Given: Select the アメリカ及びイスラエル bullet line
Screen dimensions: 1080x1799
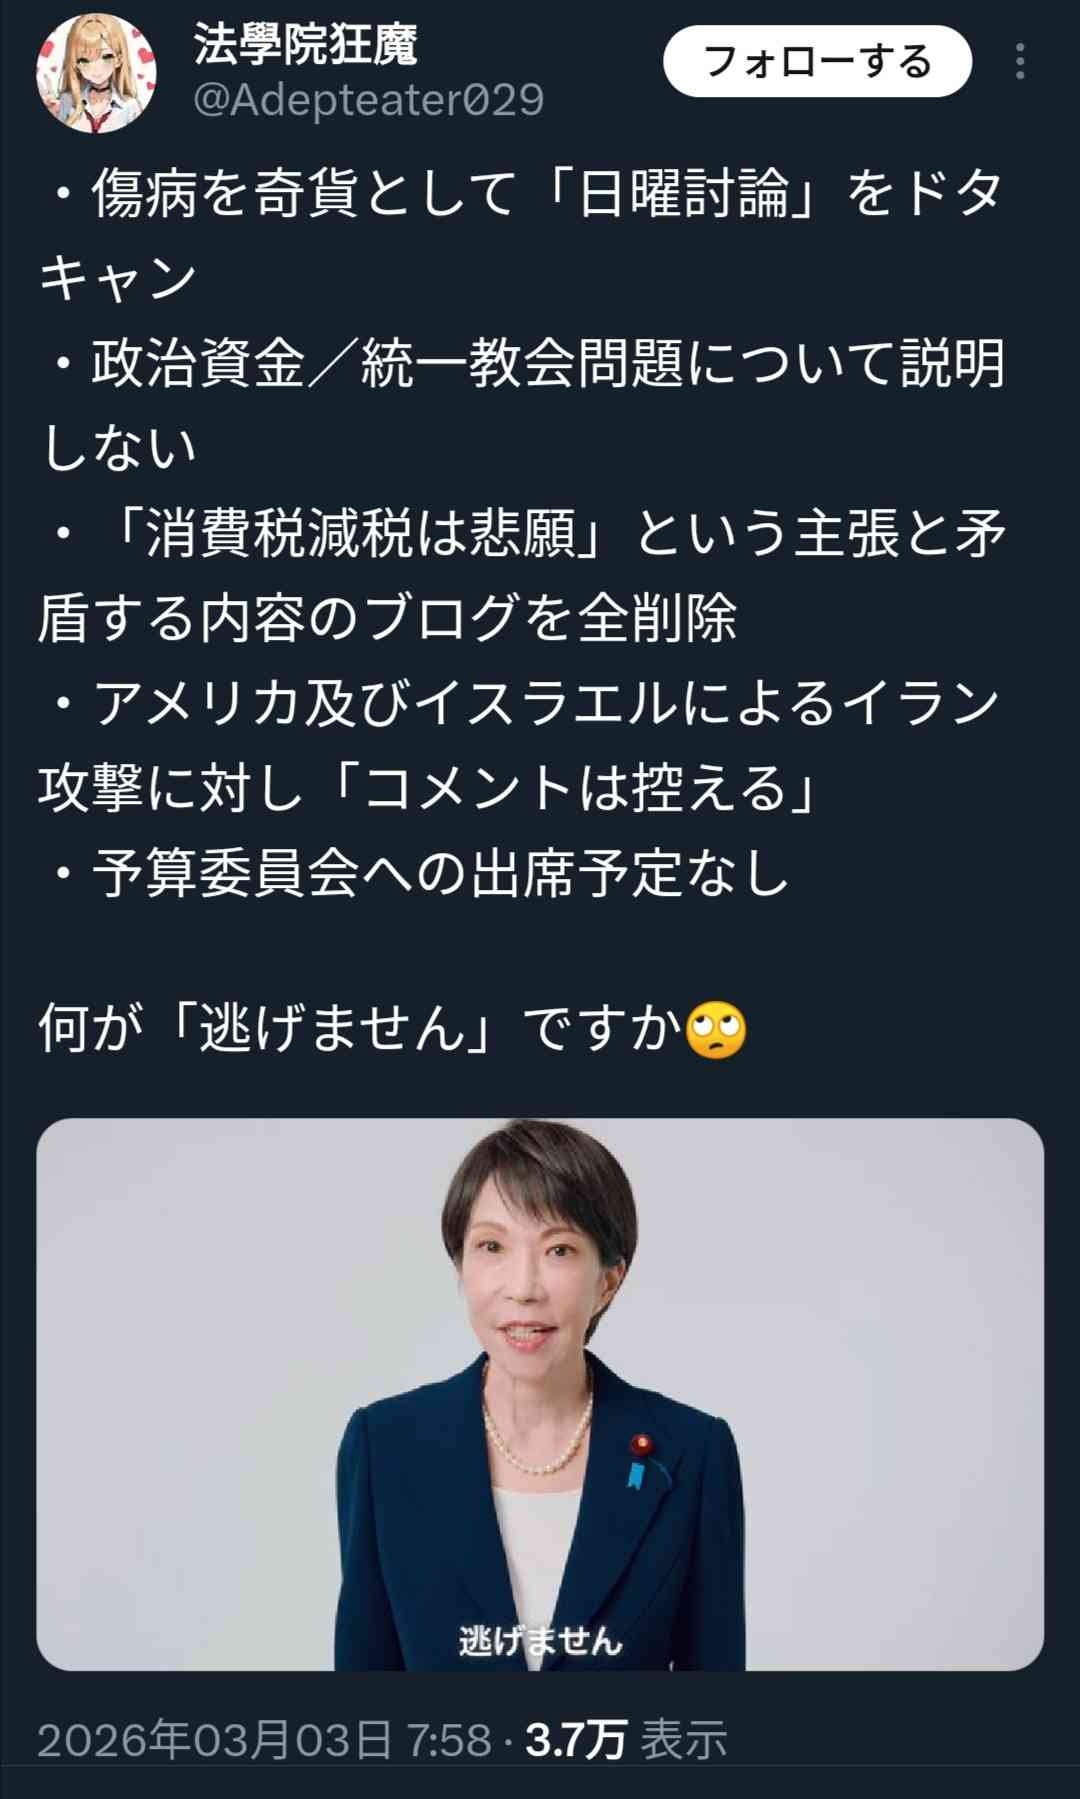Looking at the screenshot, I should pyautogui.click(x=520, y=745).
